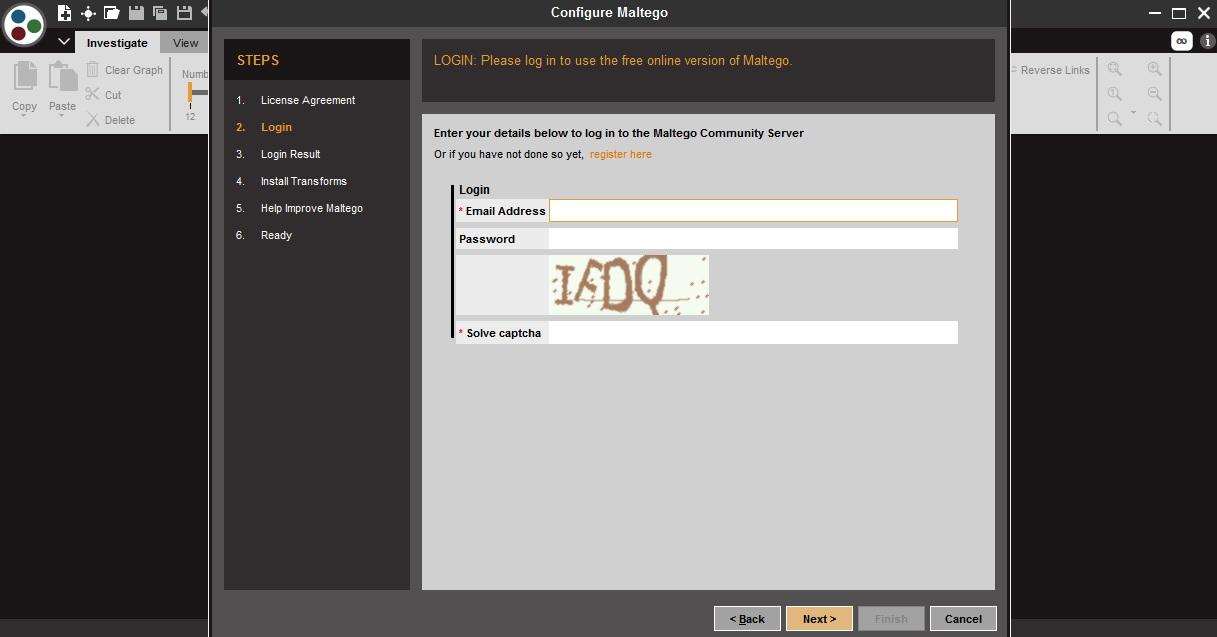Open the Maltego application menu logo
The image size is (1217, 637).
point(24,24)
